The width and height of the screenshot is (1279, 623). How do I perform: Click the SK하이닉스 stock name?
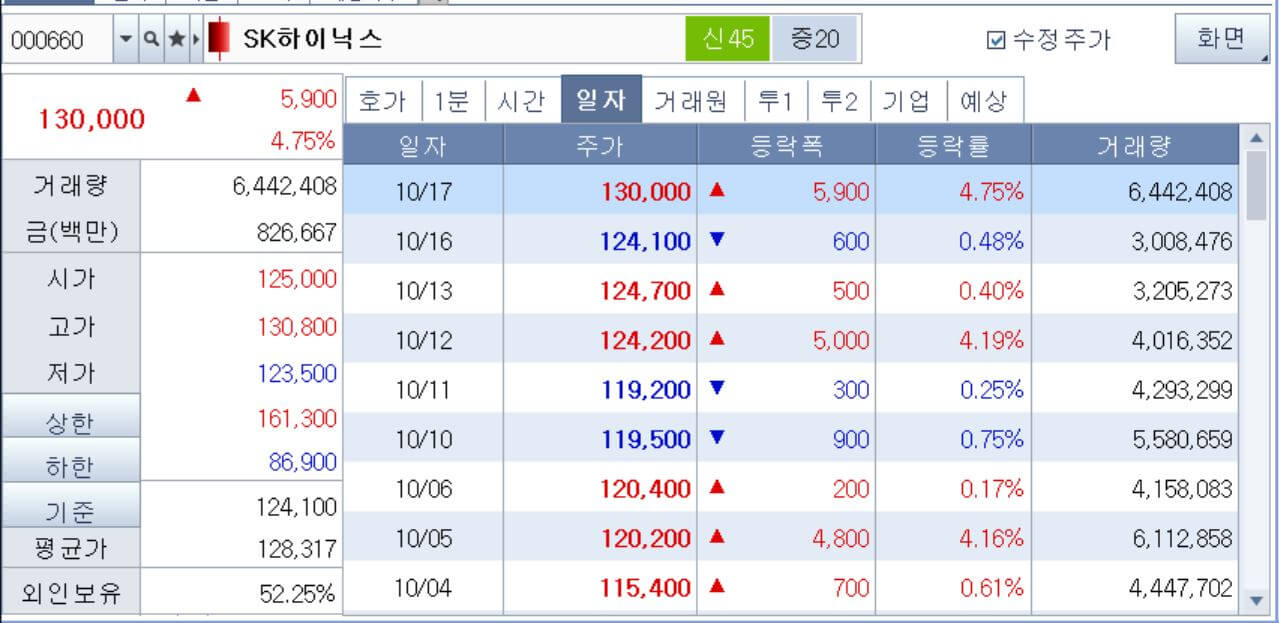pyautogui.click(x=312, y=40)
